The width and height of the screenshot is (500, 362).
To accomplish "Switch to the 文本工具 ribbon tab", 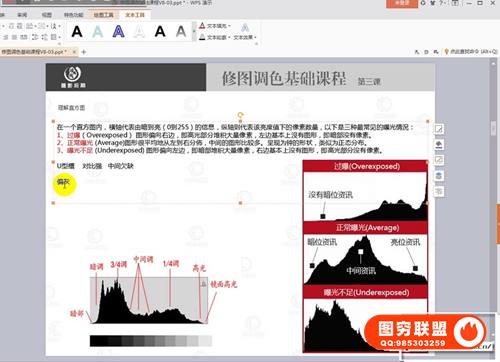I will coord(135,15).
